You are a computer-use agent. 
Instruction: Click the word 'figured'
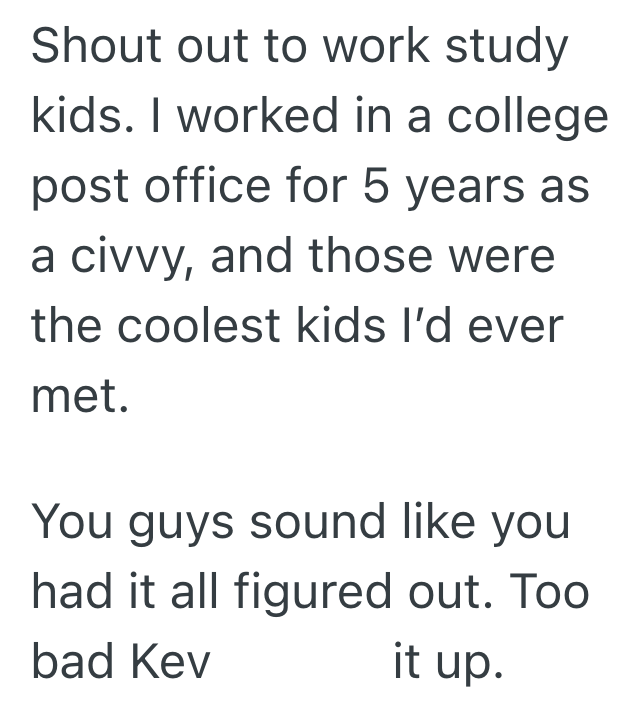click(x=314, y=592)
